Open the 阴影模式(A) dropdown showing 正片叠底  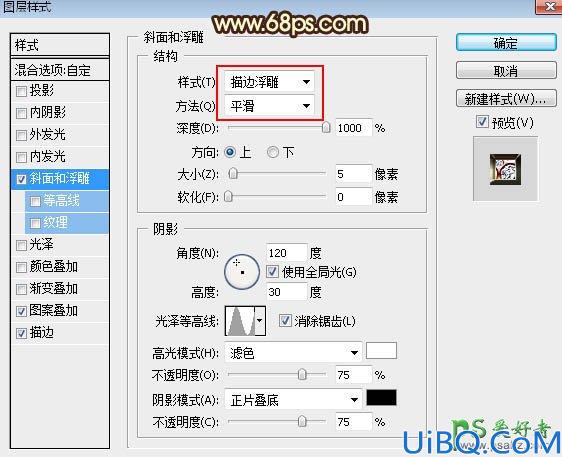pos(293,400)
